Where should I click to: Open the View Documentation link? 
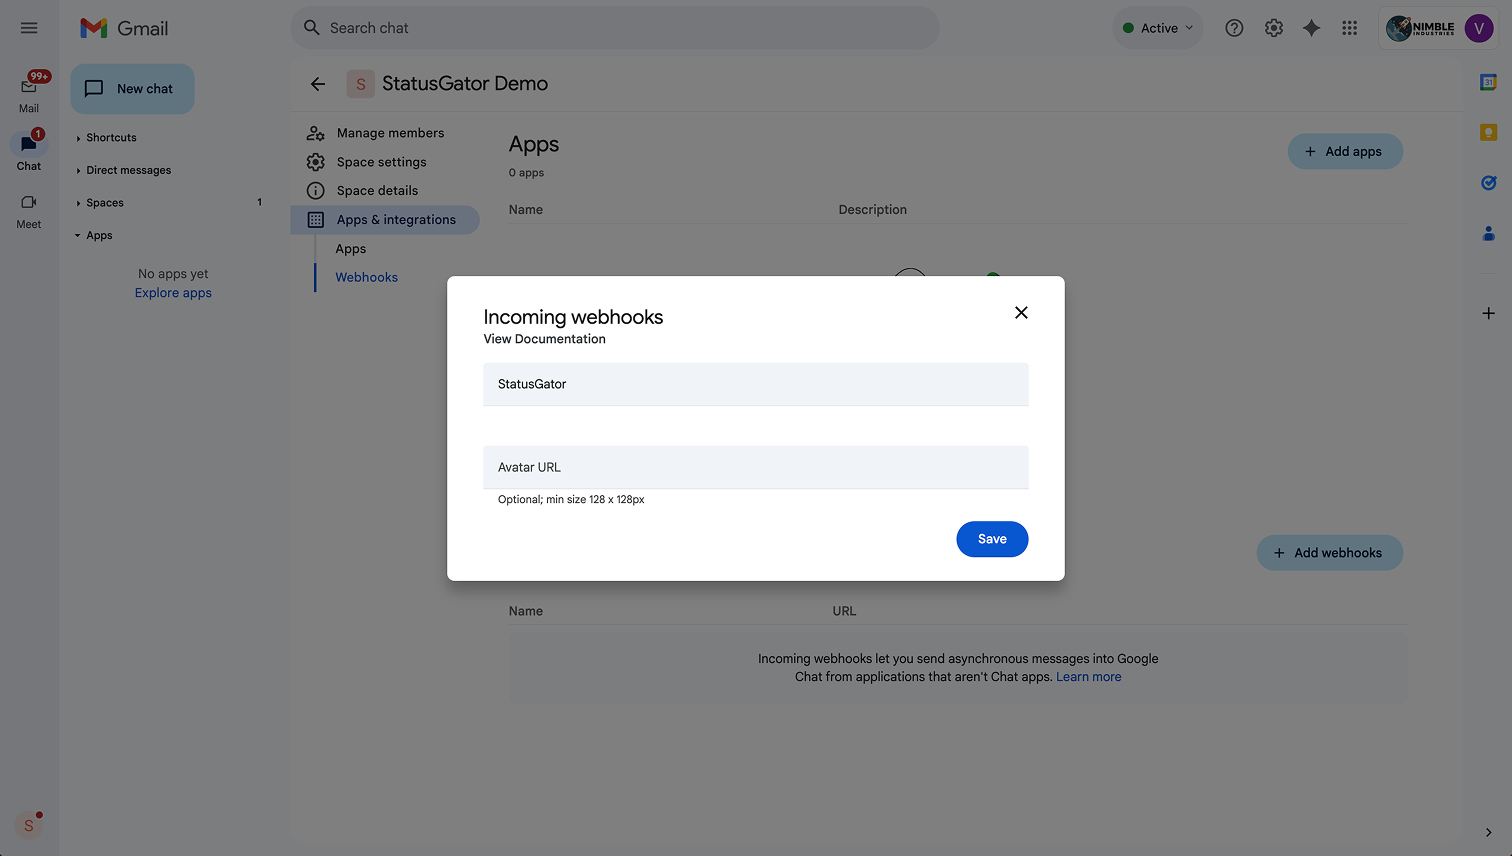[544, 339]
